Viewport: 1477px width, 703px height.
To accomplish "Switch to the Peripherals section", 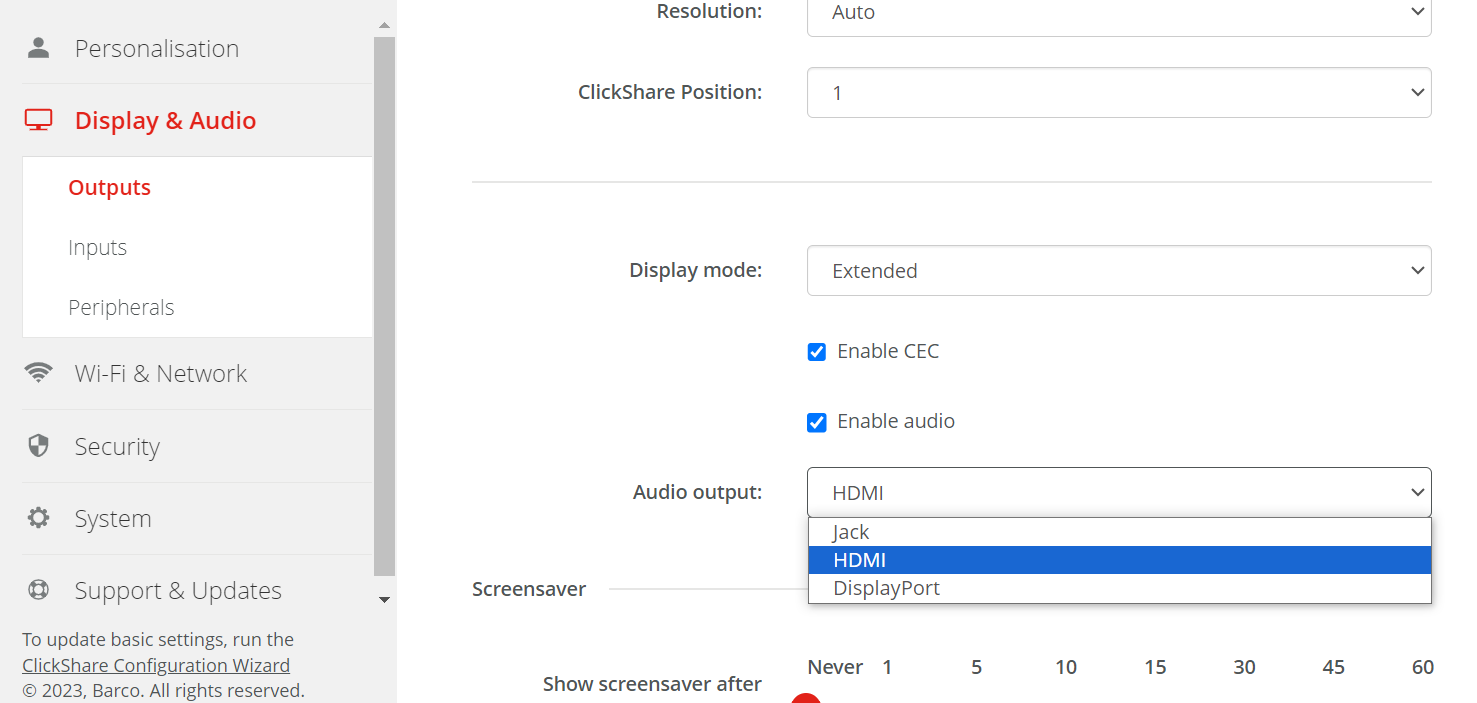I will point(121,306).
